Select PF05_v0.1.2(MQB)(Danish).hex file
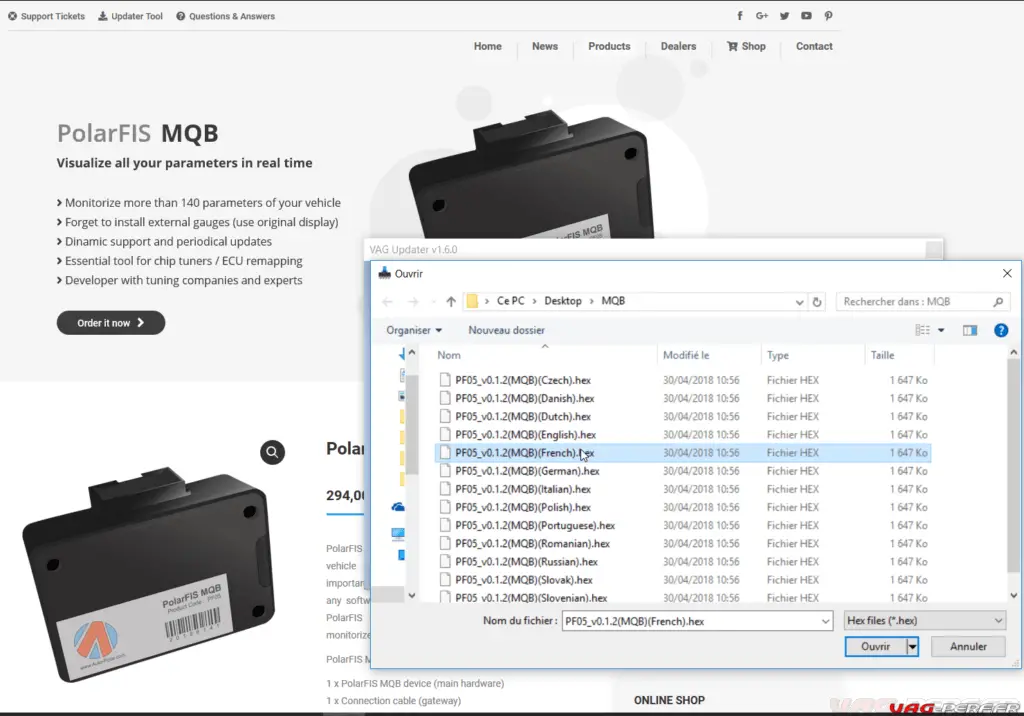The height and width of the screenshot is (716, 1024). coord(683,399)
